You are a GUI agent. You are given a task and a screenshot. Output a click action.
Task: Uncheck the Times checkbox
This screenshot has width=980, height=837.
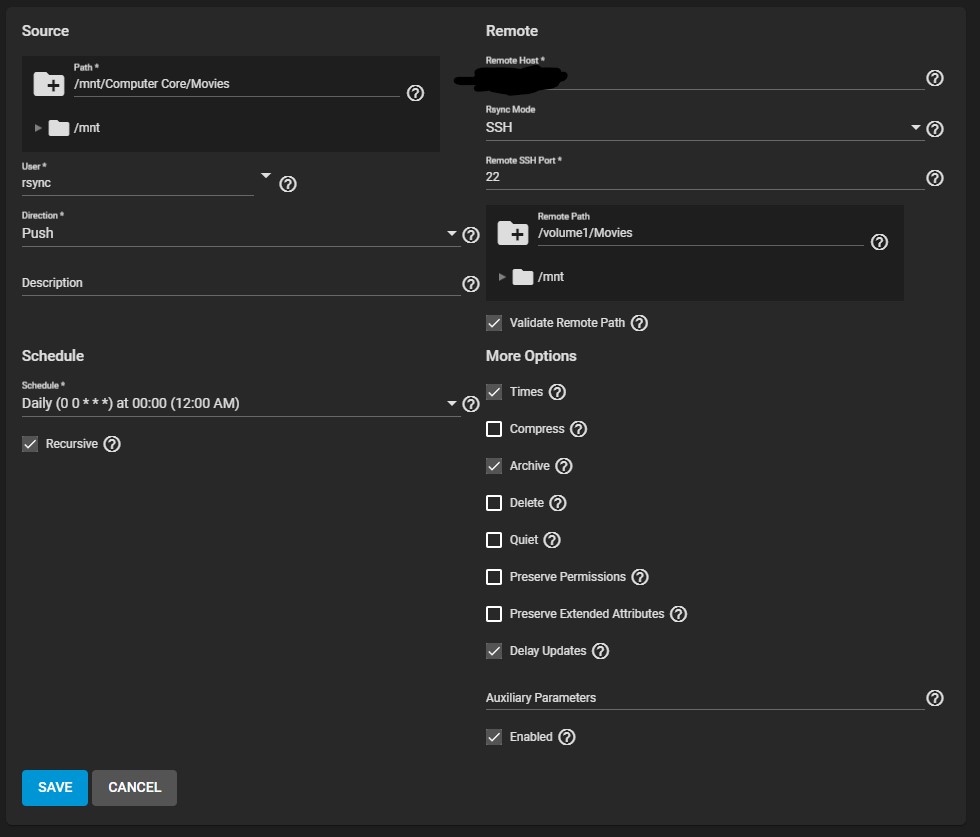[x=494, y=392]
